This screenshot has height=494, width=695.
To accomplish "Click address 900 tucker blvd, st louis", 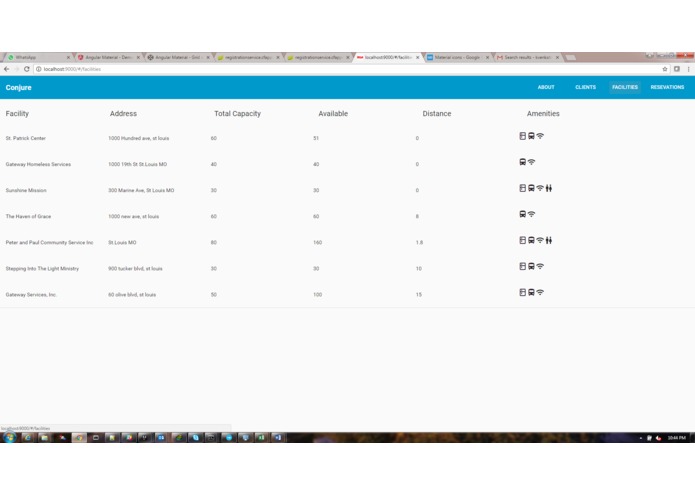I will pos(136,269).
